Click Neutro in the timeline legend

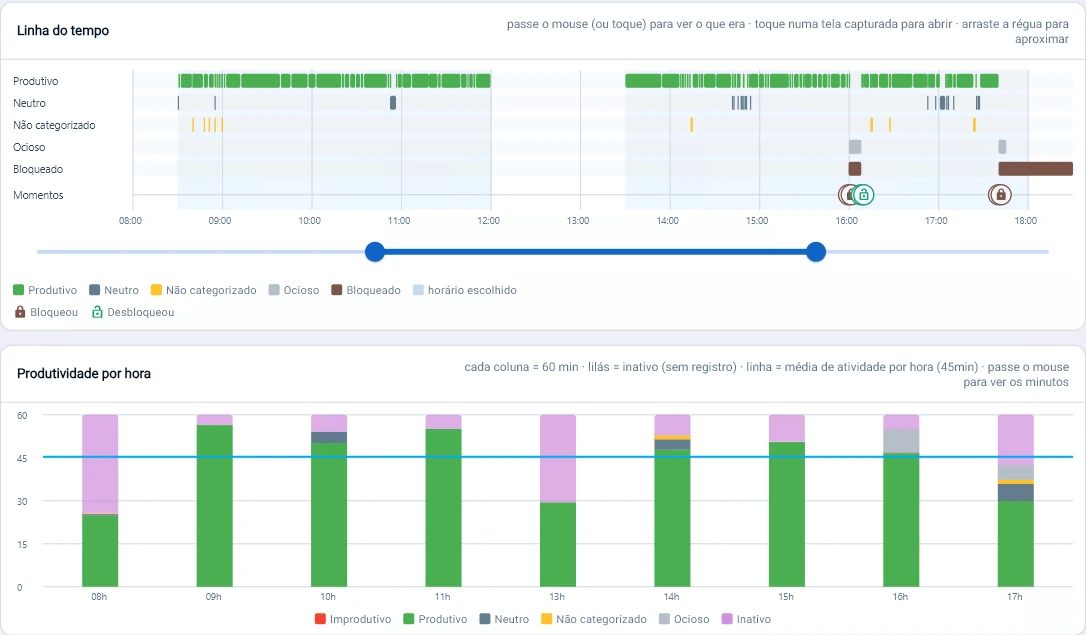click(114, 290)
